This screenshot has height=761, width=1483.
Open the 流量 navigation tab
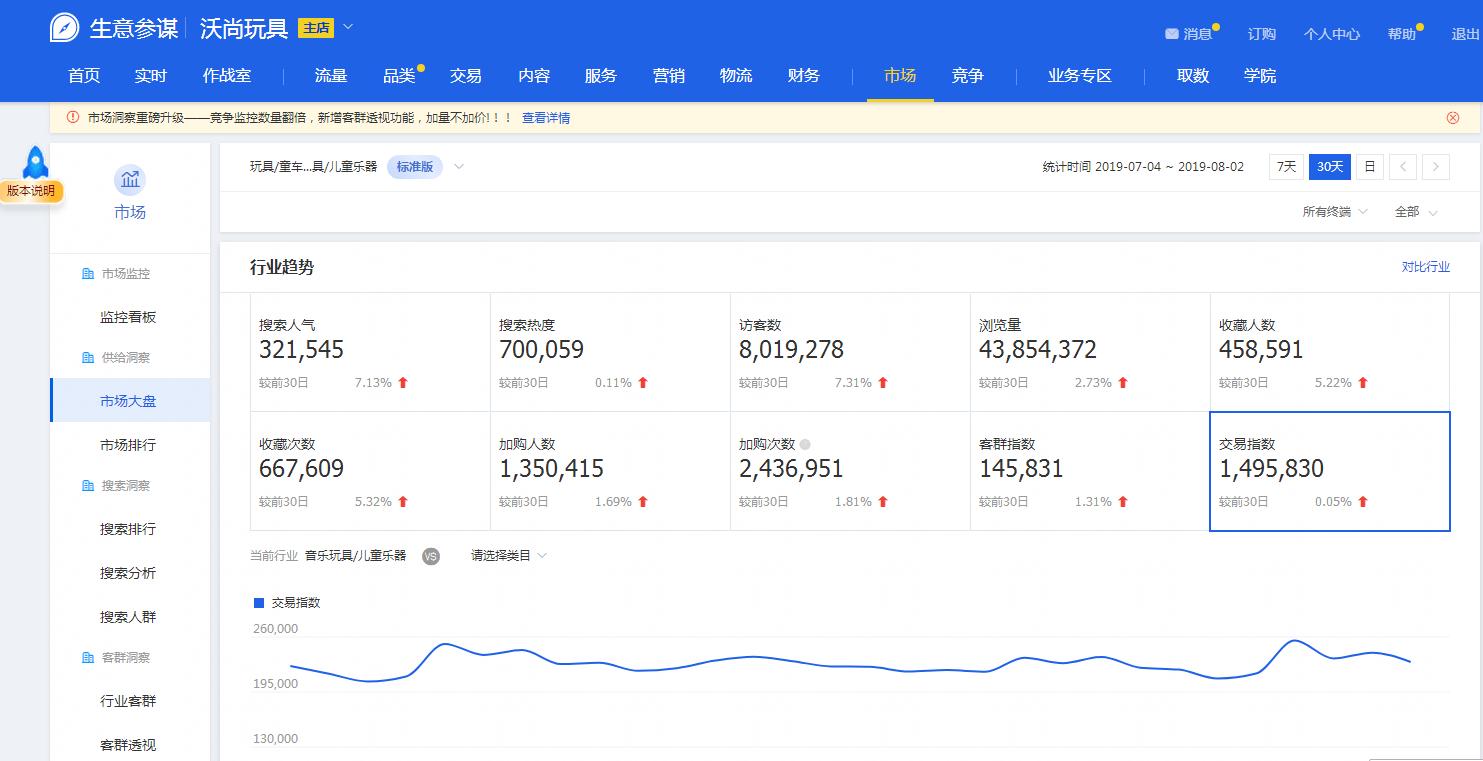click(x=330, y=75)
